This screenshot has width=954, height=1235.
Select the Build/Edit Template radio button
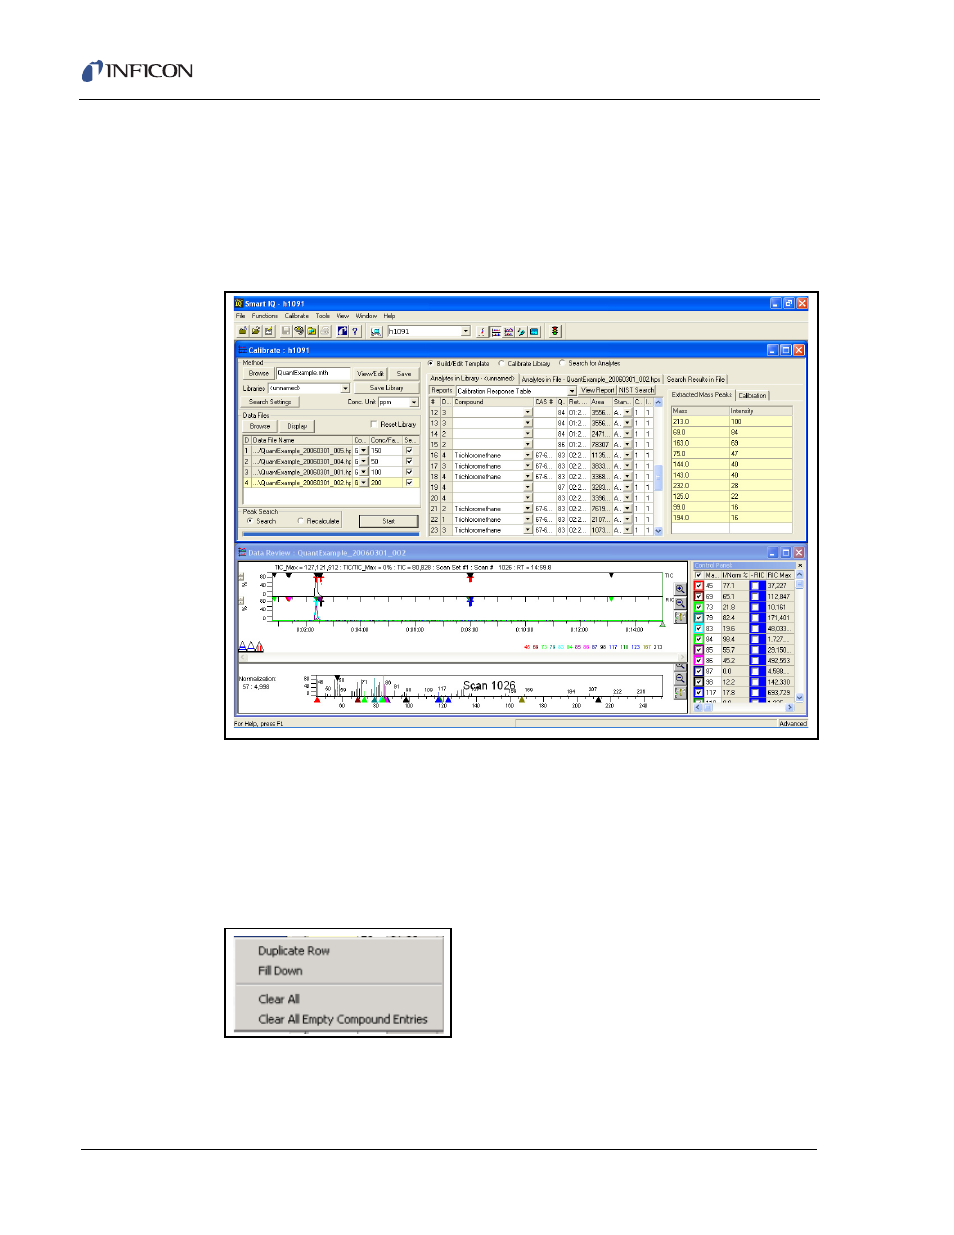click(431, 364)
